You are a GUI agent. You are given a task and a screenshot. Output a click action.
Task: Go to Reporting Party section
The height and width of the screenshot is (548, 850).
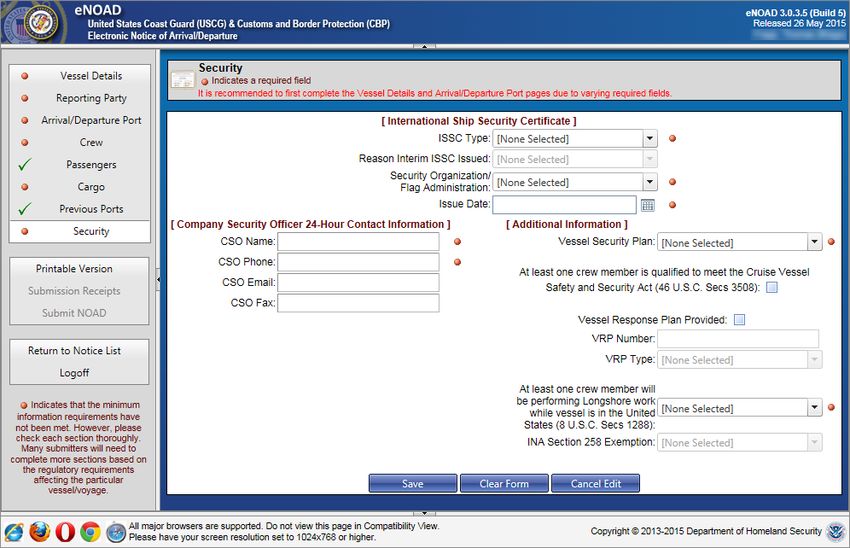click(x=80, y=98)
